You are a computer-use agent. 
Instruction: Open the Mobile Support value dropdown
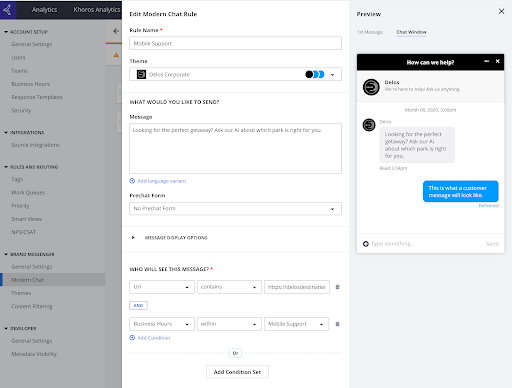coord(296,324)
